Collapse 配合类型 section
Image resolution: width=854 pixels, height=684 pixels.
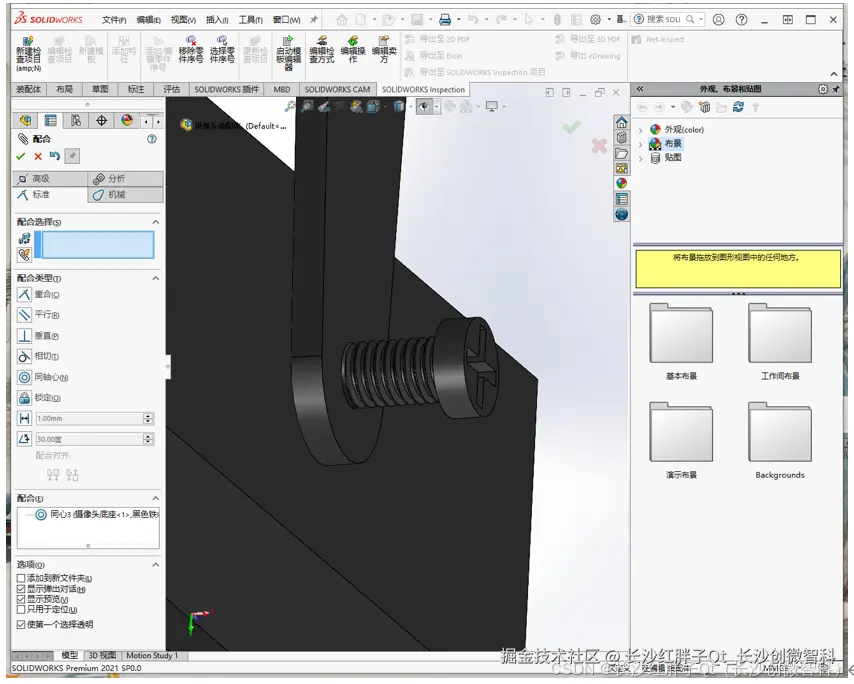(x=156, y=278)
